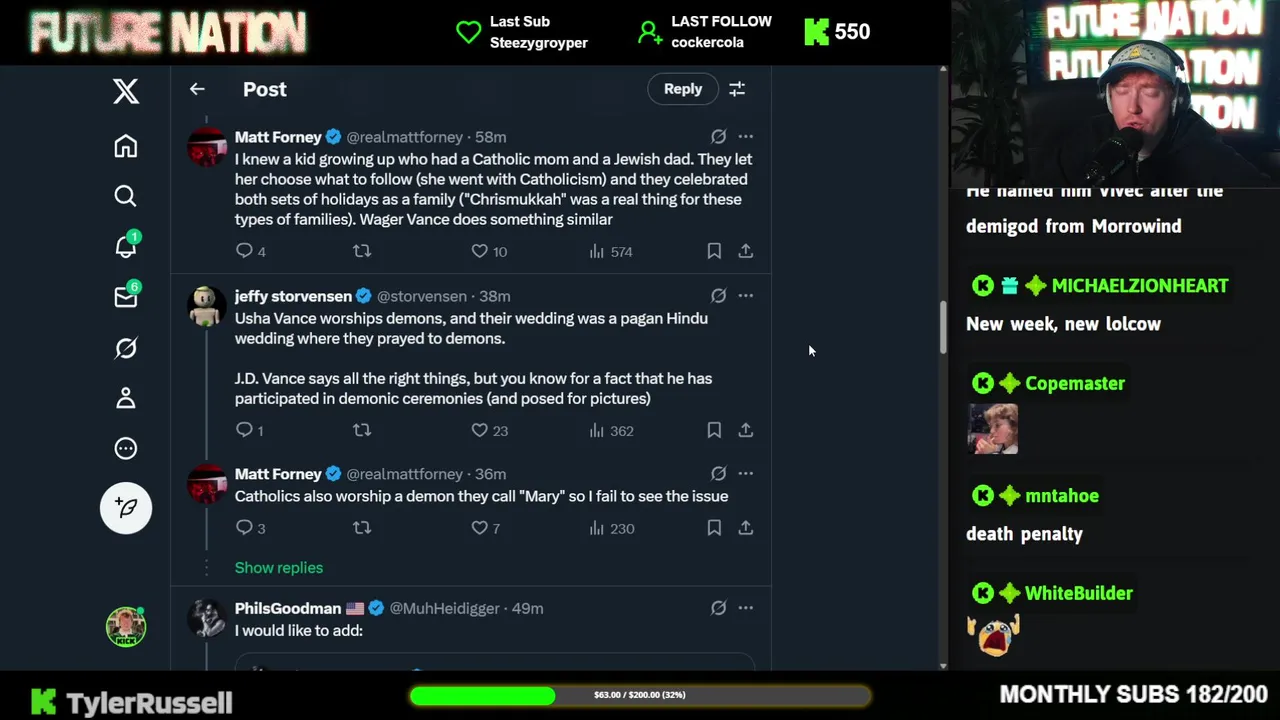Screen dimensions: 1280x720
Task: Click the compose post feather button
Action: point(126,507)
